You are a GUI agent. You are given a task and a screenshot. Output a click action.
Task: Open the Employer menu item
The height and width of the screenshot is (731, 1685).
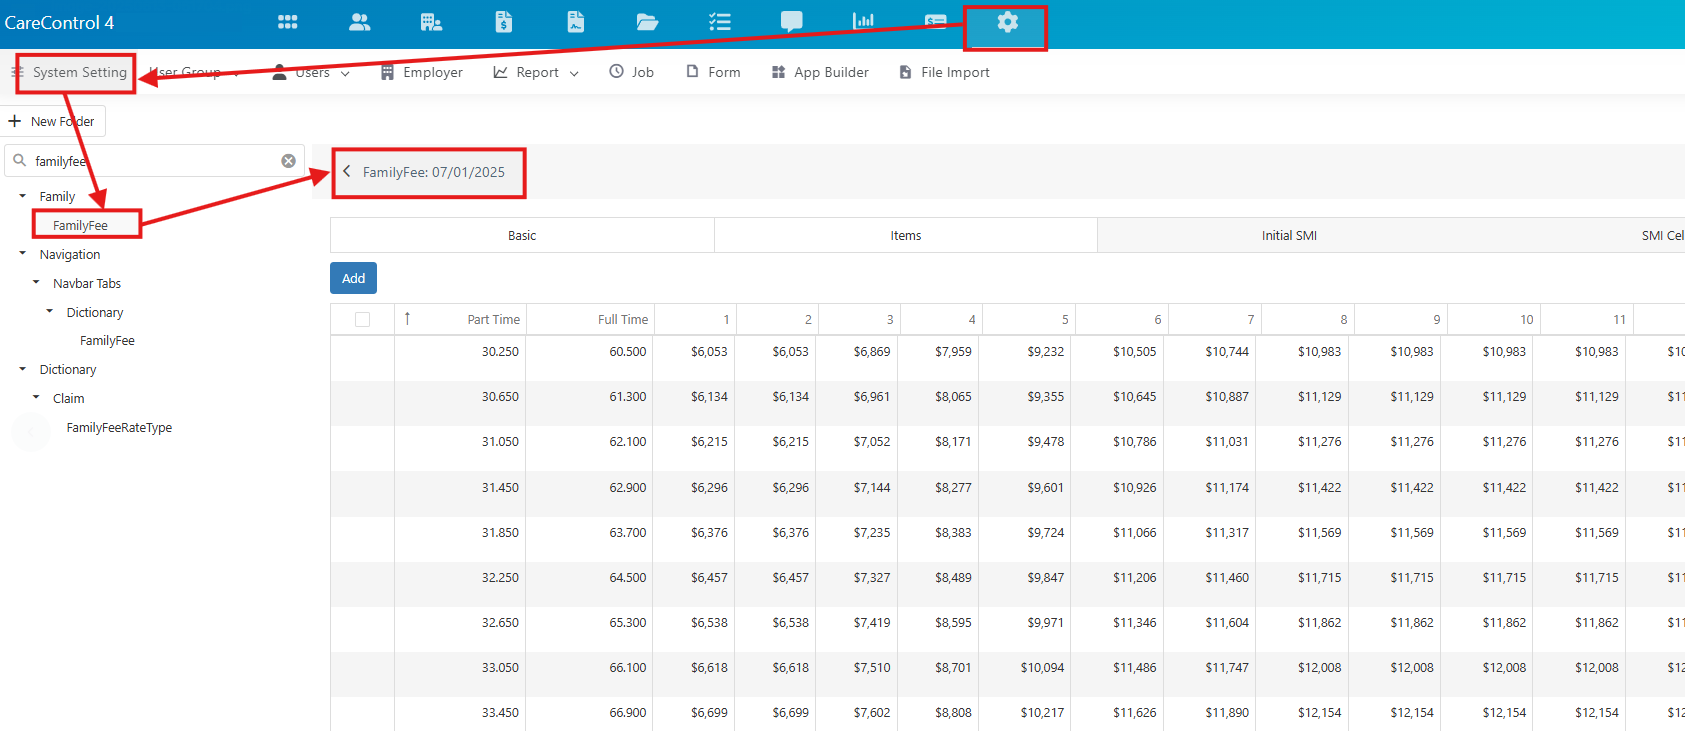422,72
